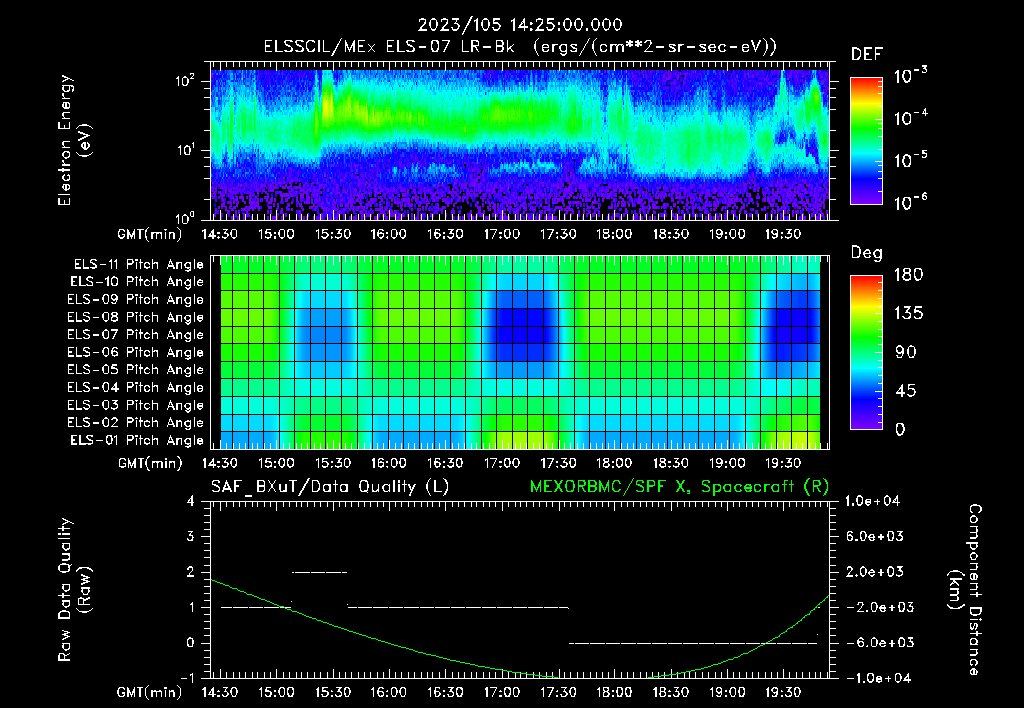Click the ELS-11 Pitch Angle row label
Viewport: 1024px width, 708px height.
(138, 265)
